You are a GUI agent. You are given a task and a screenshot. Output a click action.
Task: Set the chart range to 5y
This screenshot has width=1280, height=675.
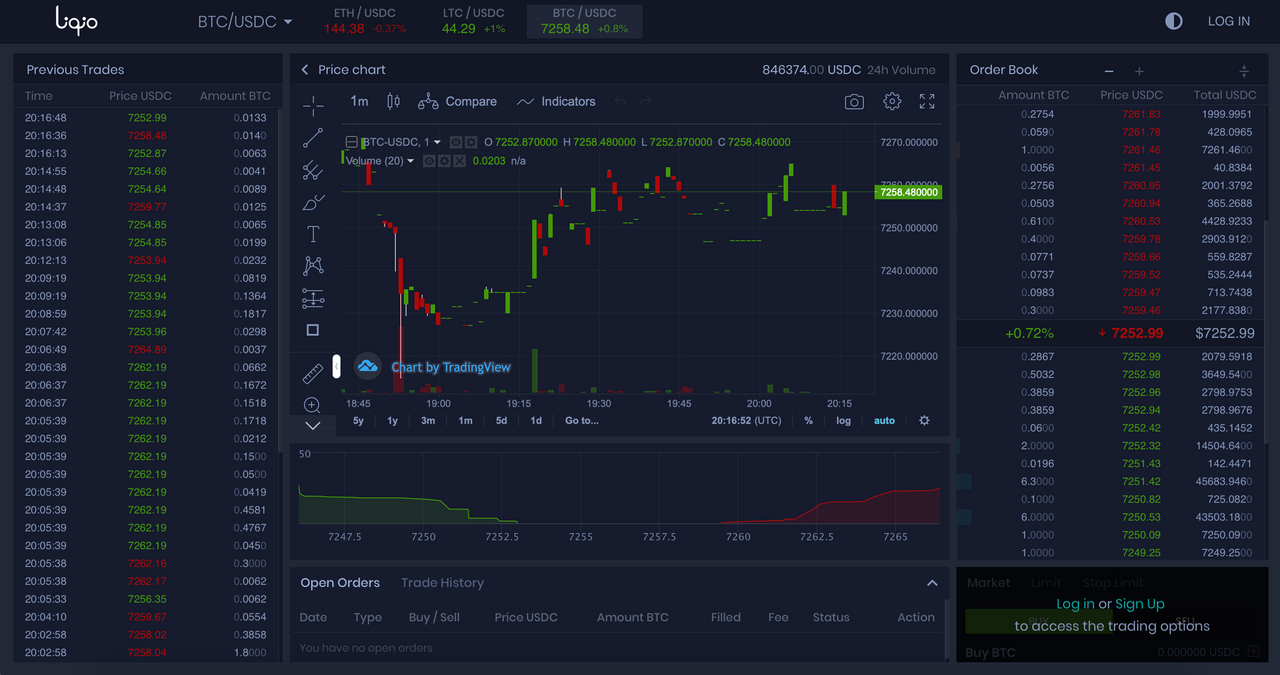359,421
